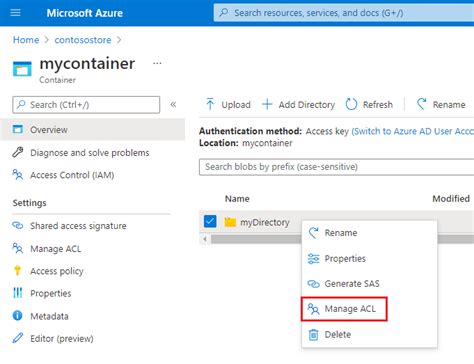Viewport: 474px width, 364px height.
Task: Open Editor (preview)
Action: point(62,339)
